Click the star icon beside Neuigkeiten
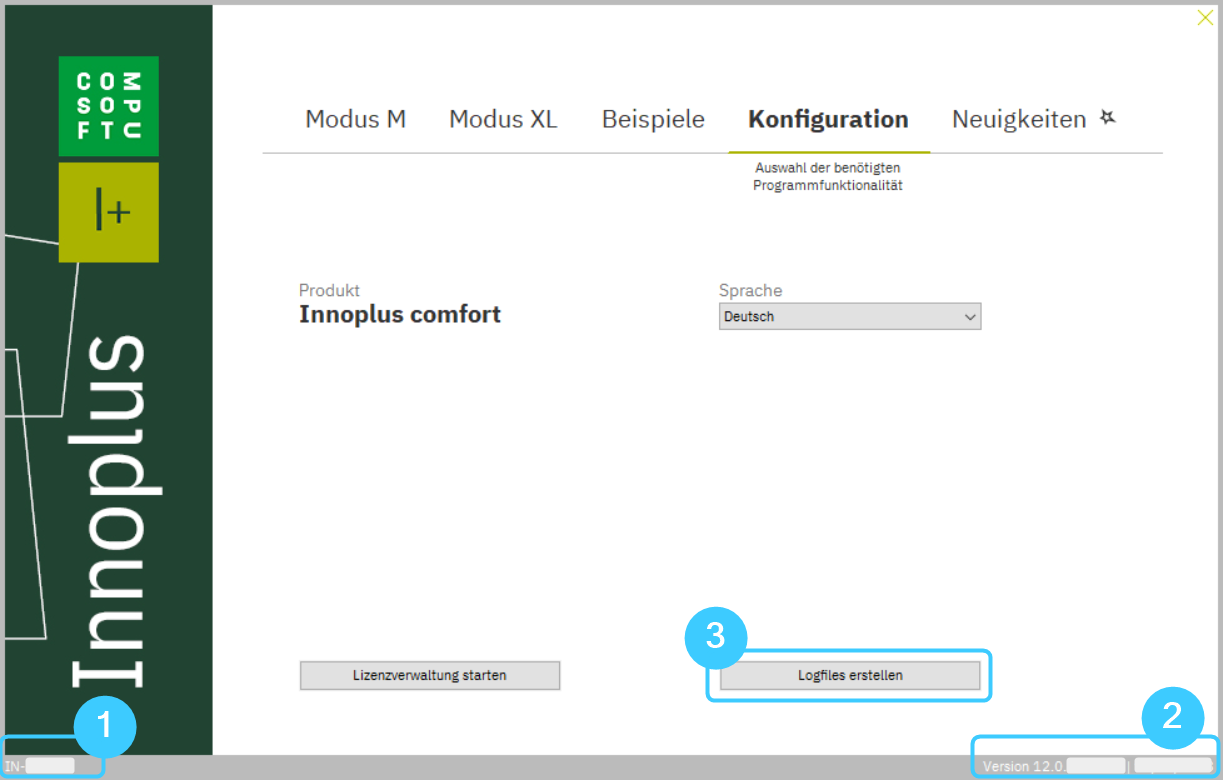The width and height of the screenshot is (1223, 780). [1107, 118]
